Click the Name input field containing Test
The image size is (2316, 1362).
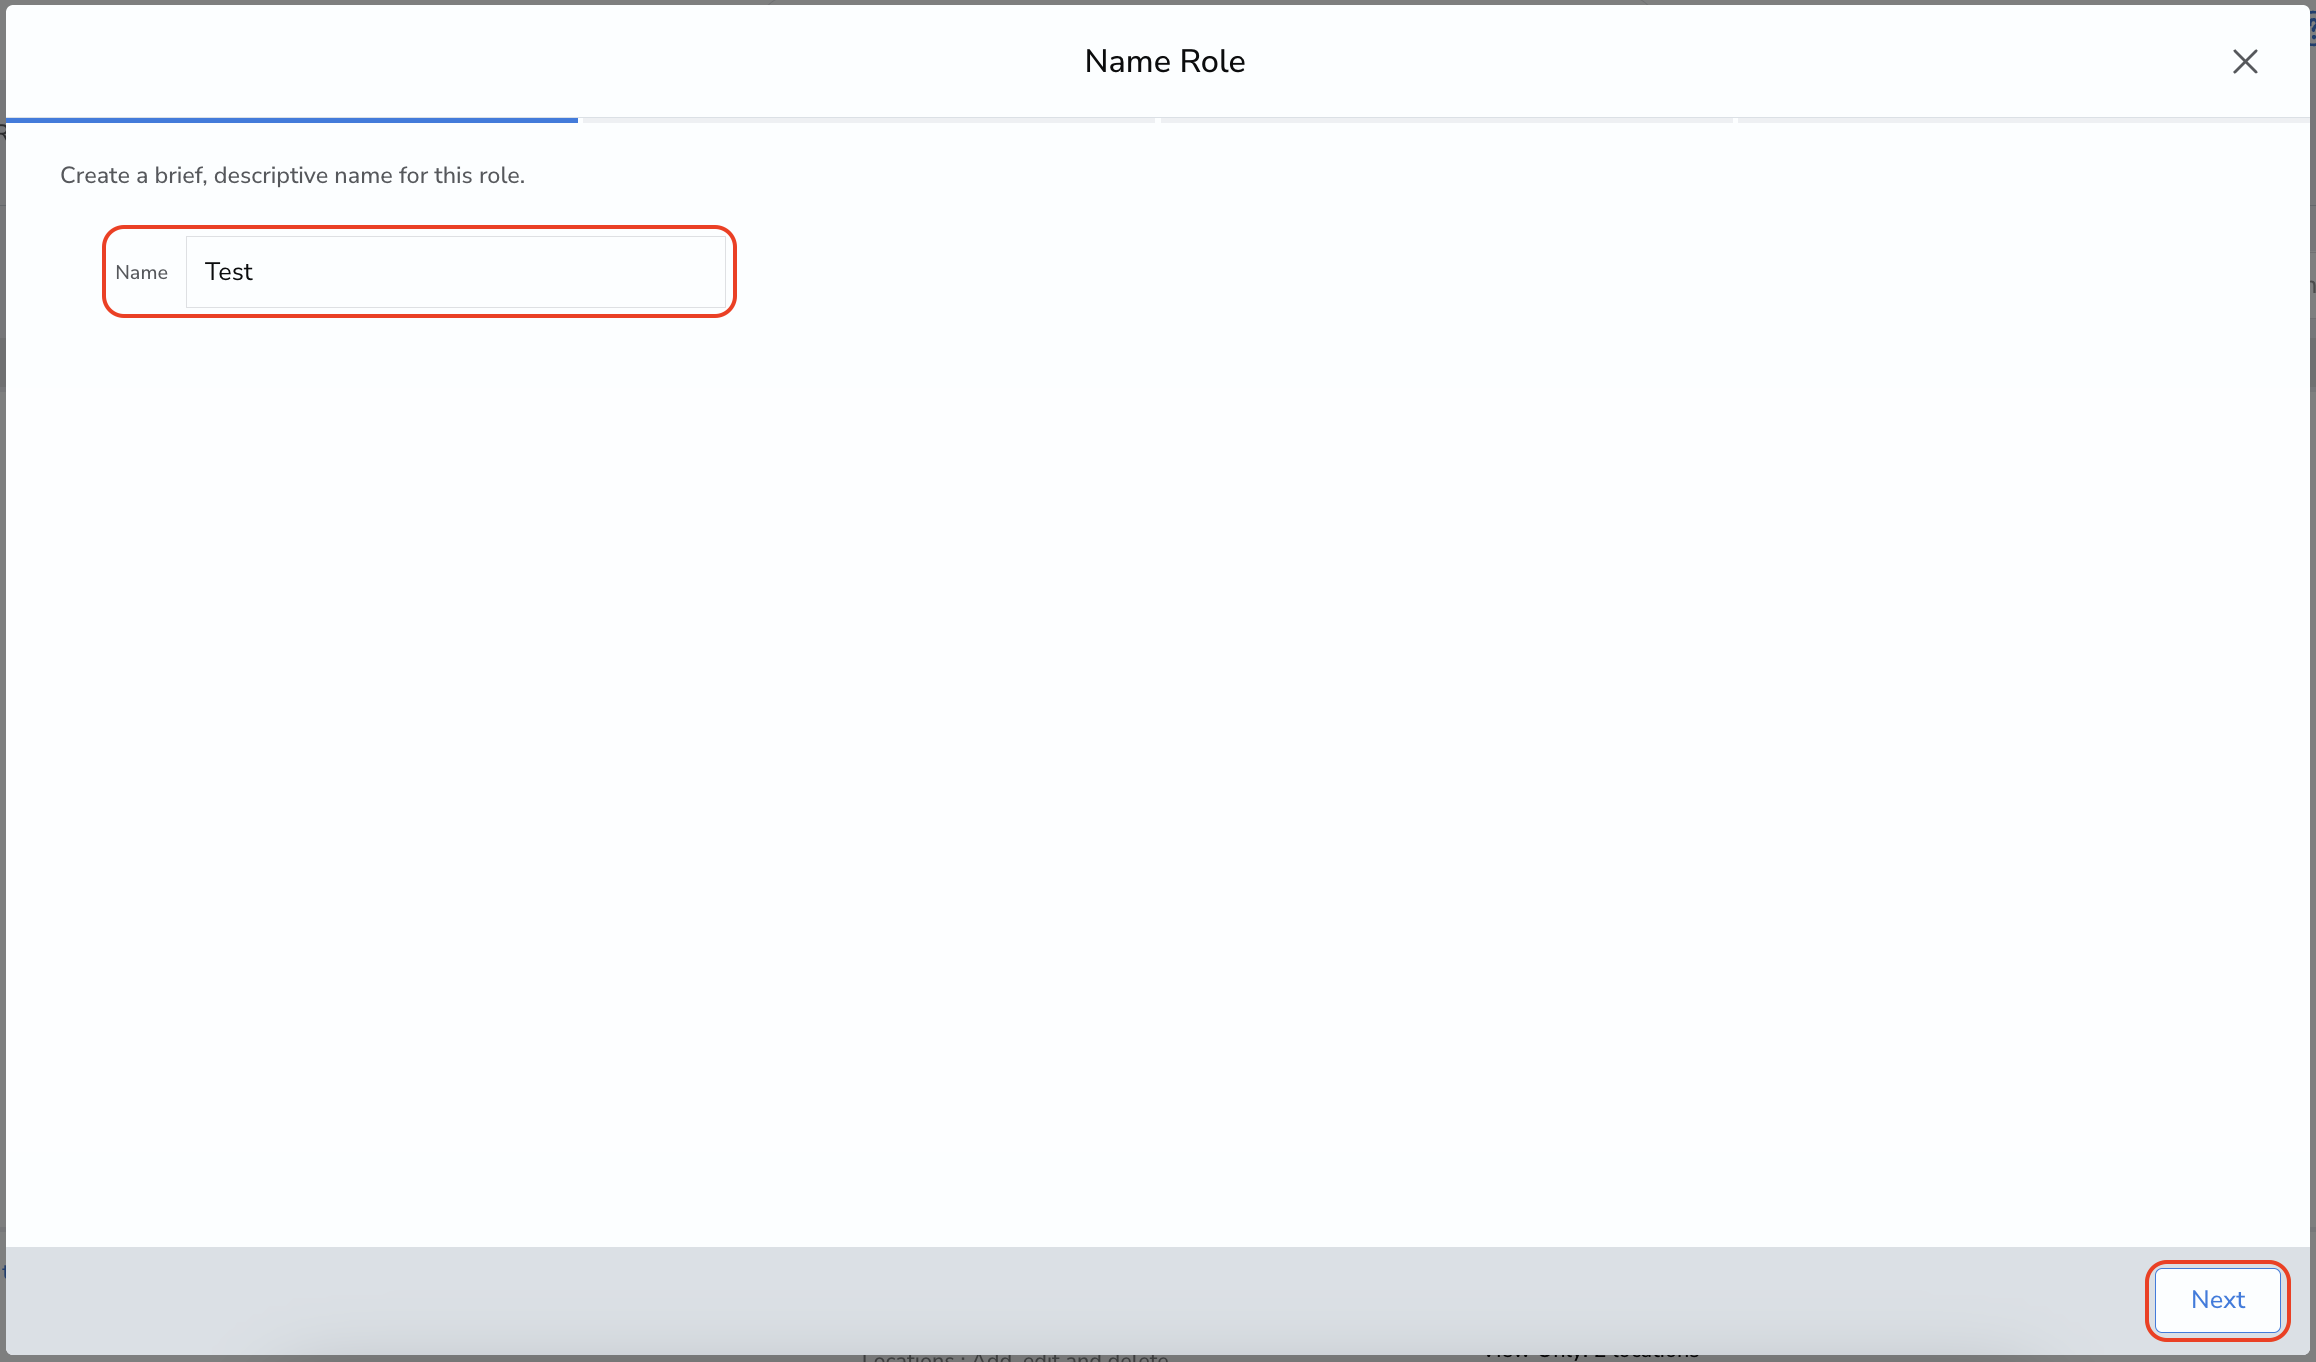tap(455, 272)
